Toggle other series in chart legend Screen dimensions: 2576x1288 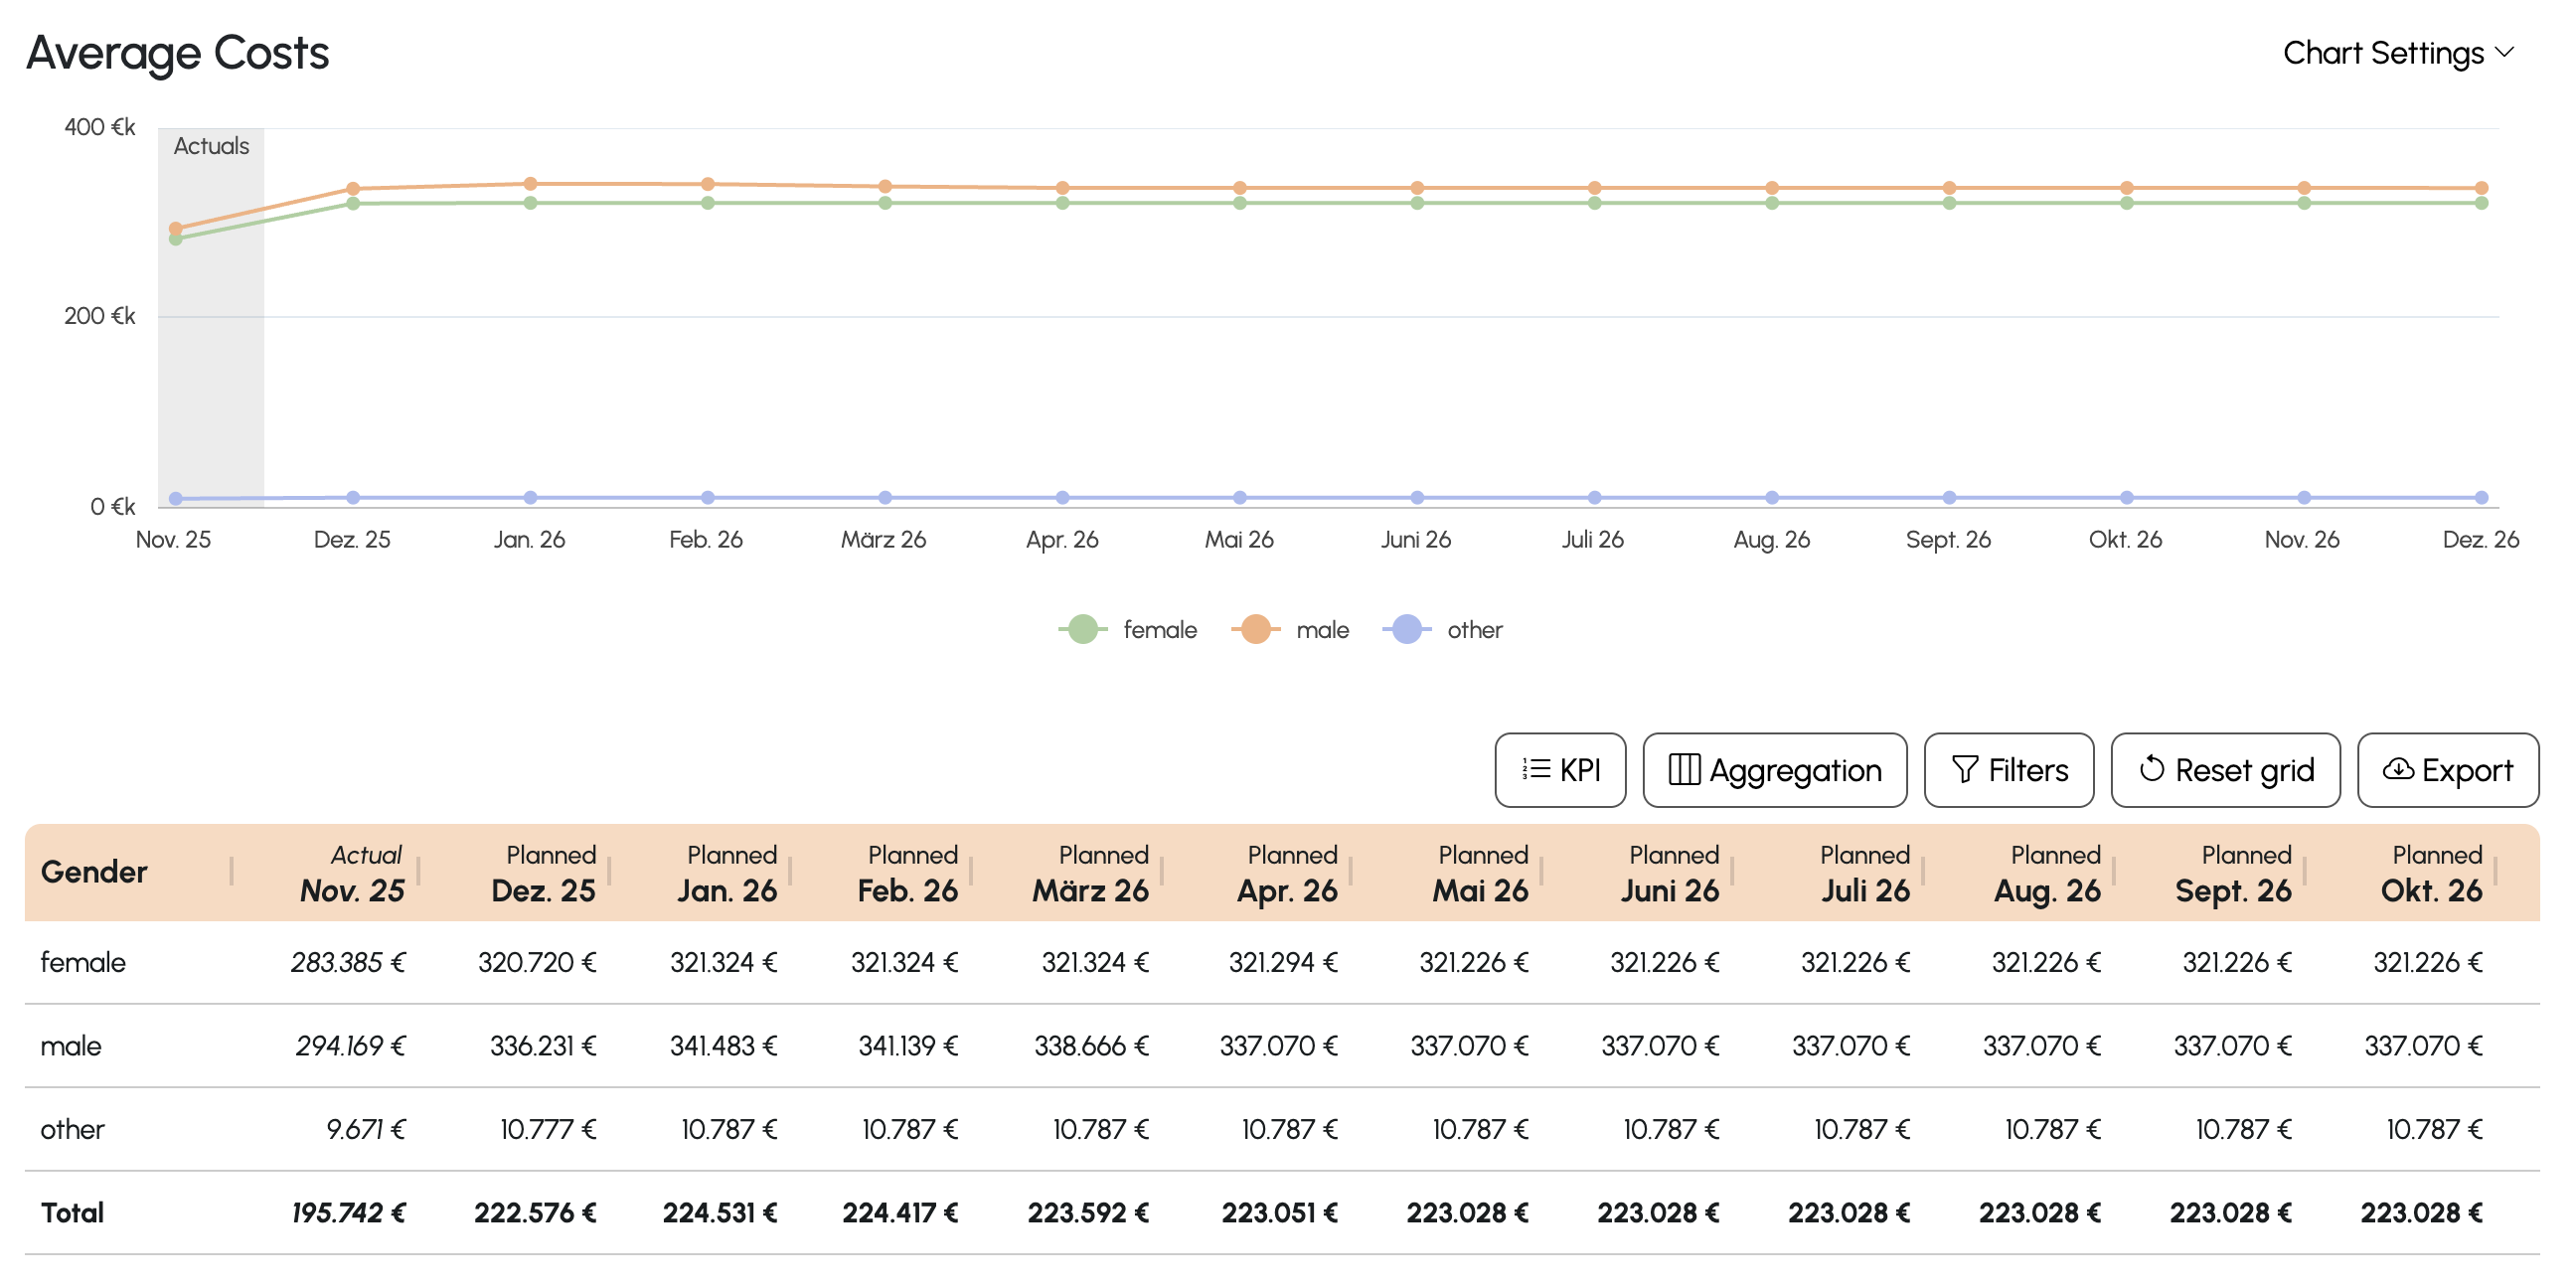click(x=1474, y=630)
